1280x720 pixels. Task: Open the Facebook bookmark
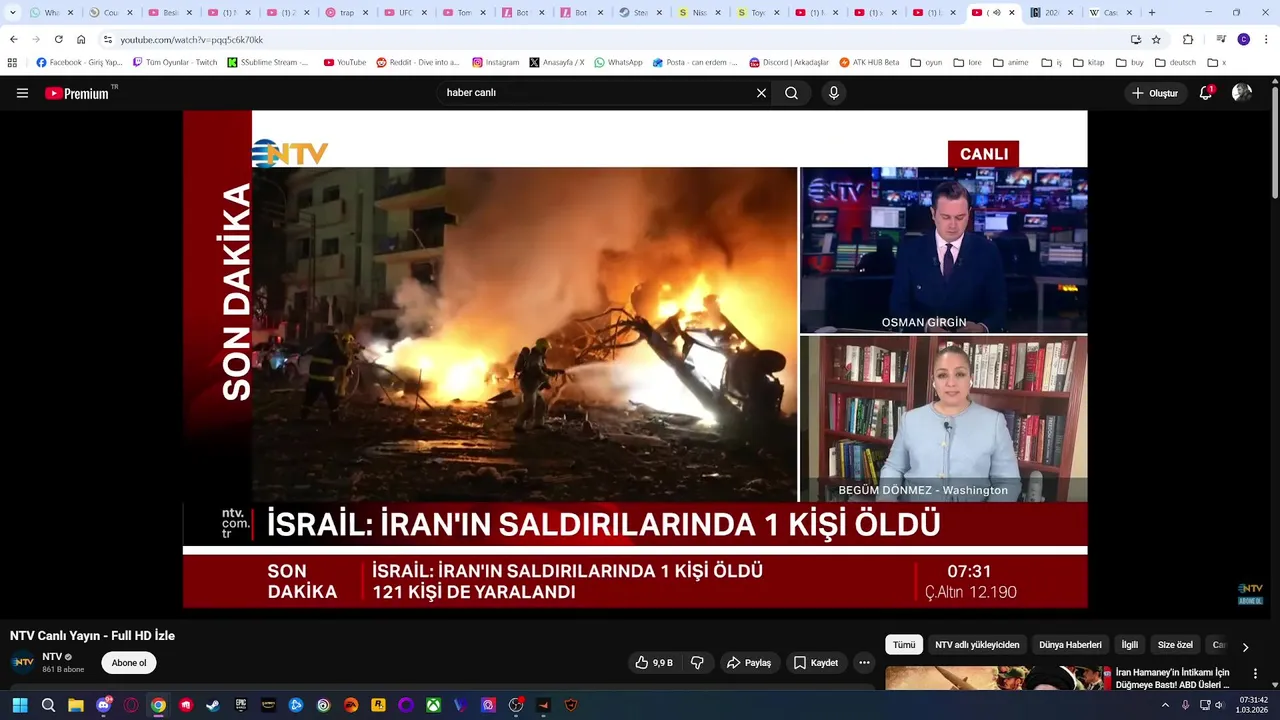[x=79, y=62]
